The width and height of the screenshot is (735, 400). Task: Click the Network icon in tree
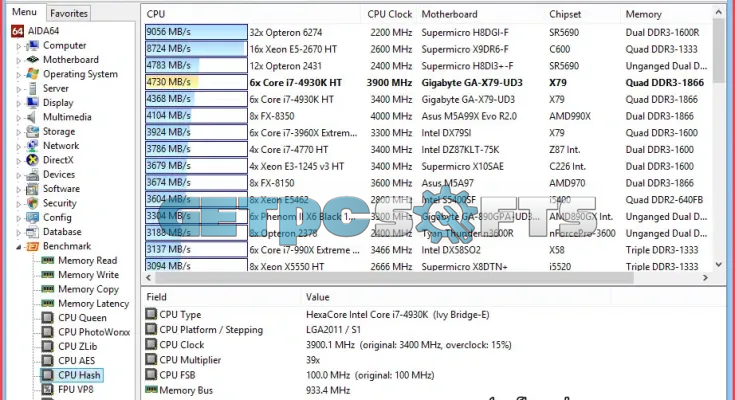coord(32,146)
